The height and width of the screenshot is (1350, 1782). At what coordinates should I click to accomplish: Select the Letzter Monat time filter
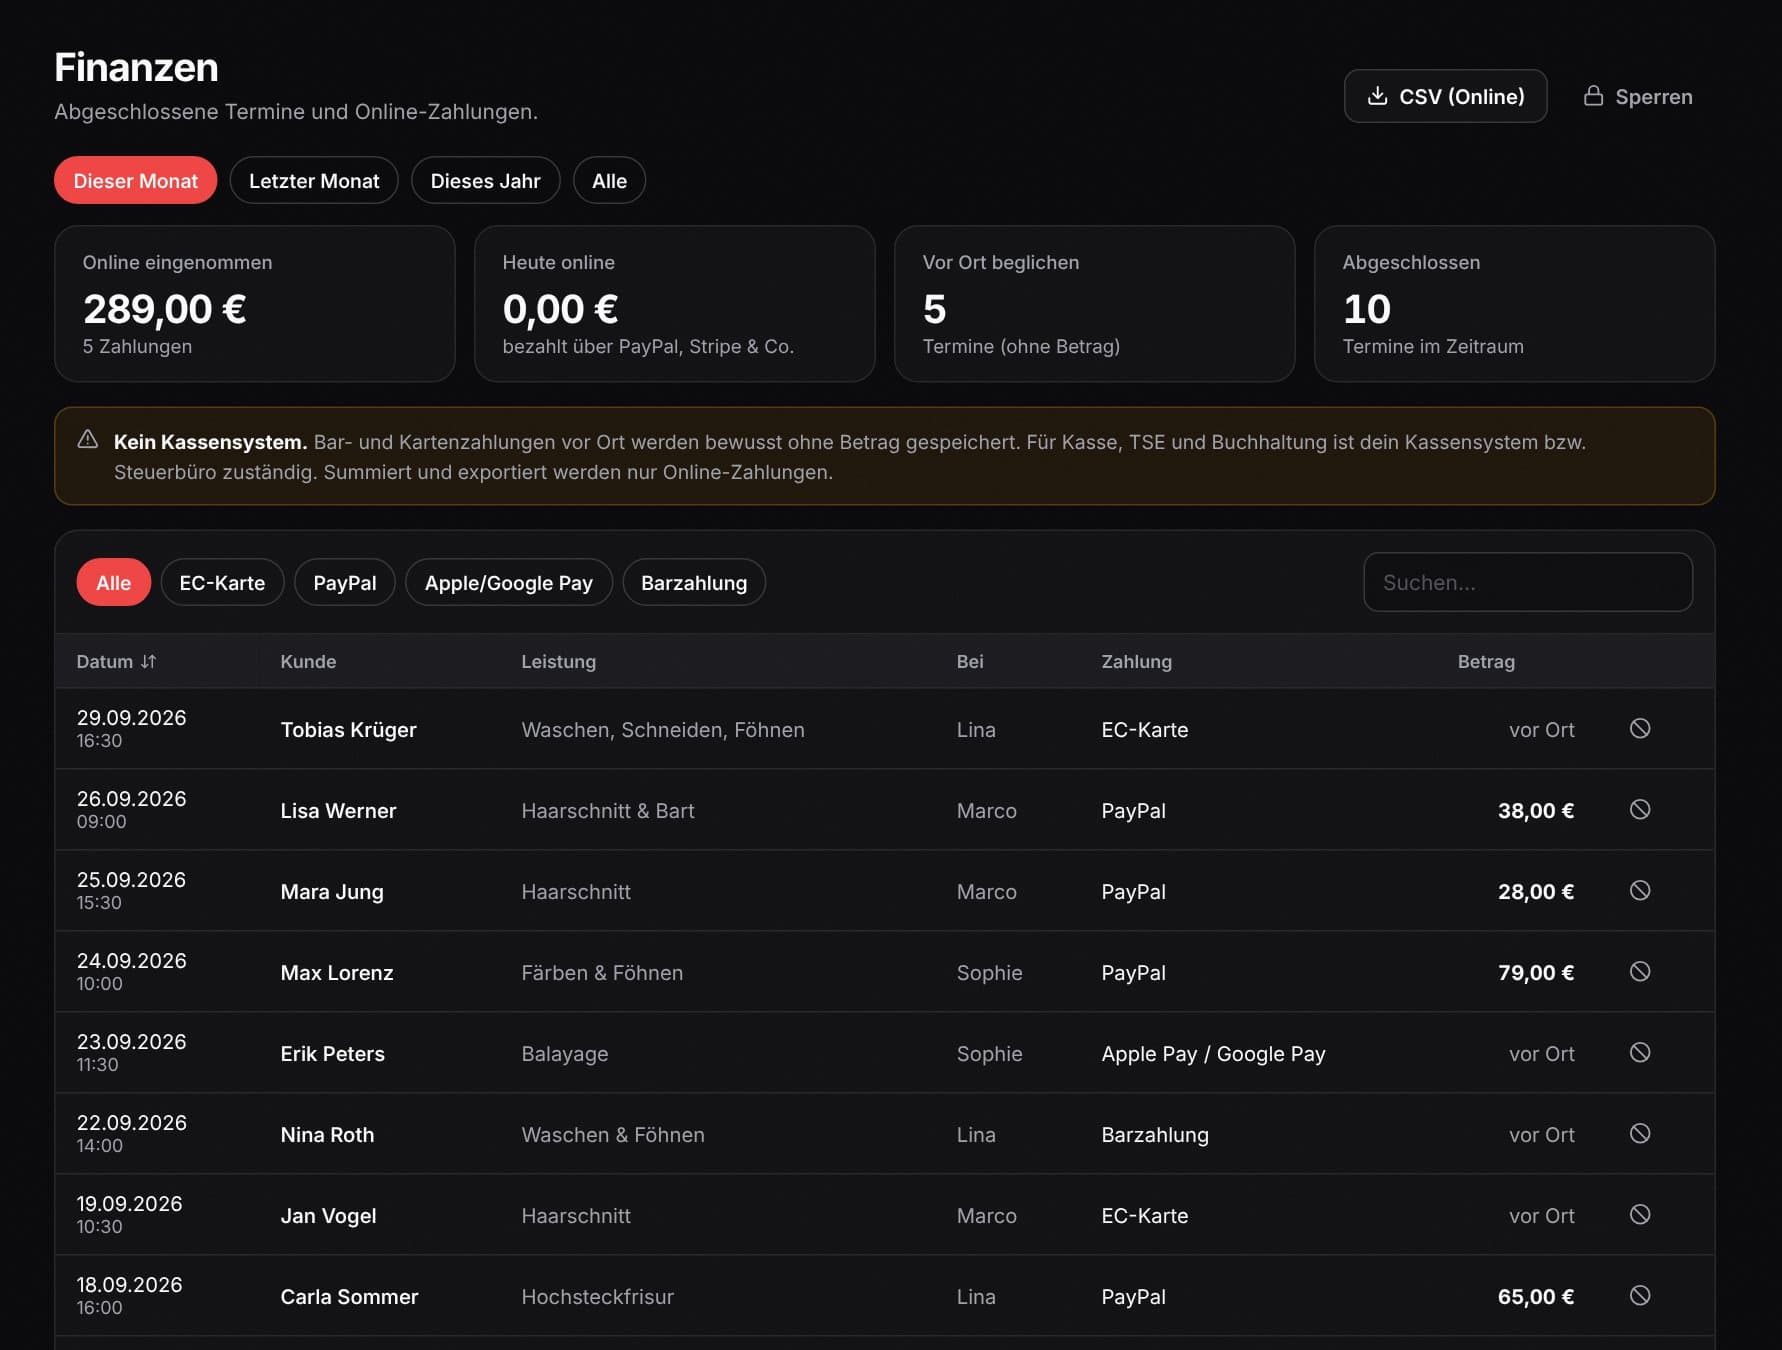(x=314, y=180)
